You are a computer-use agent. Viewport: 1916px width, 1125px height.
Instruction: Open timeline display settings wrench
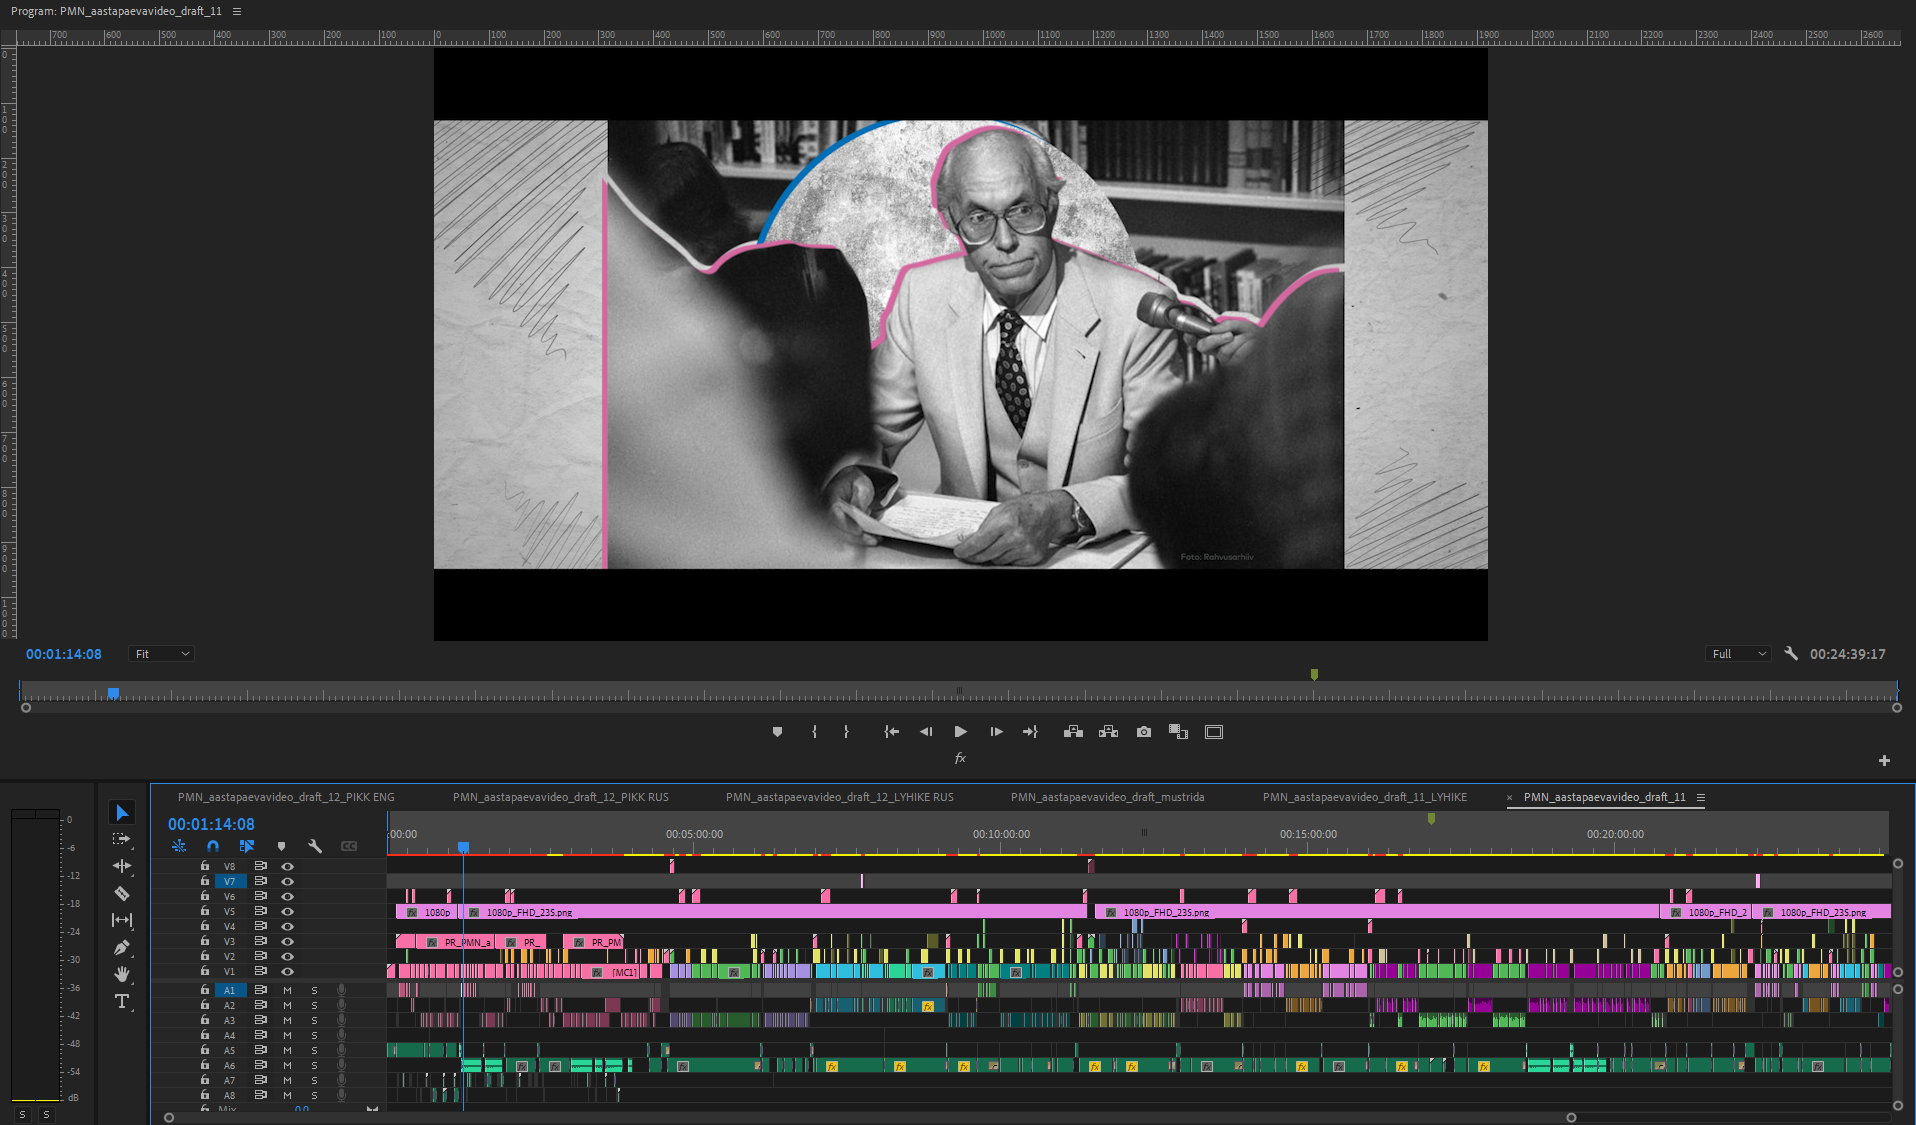315,846
